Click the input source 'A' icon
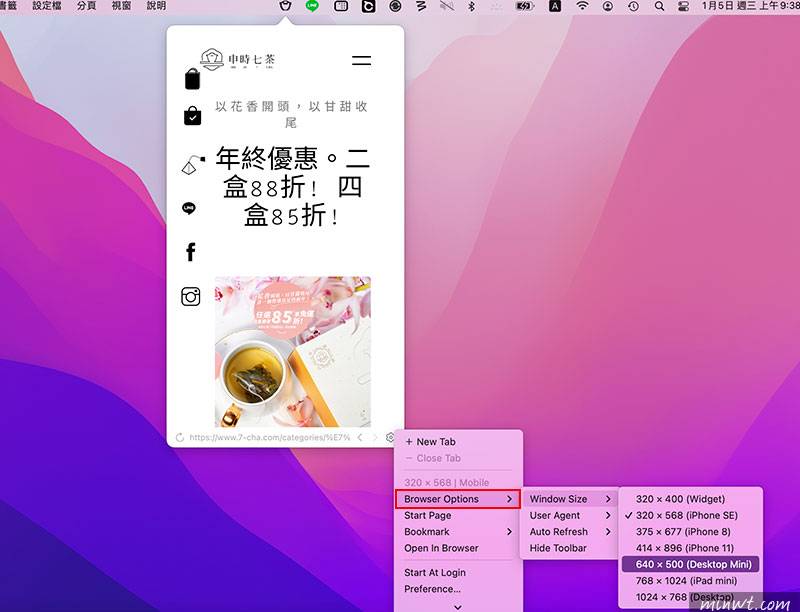800x612 pixels. coord(555,6)
